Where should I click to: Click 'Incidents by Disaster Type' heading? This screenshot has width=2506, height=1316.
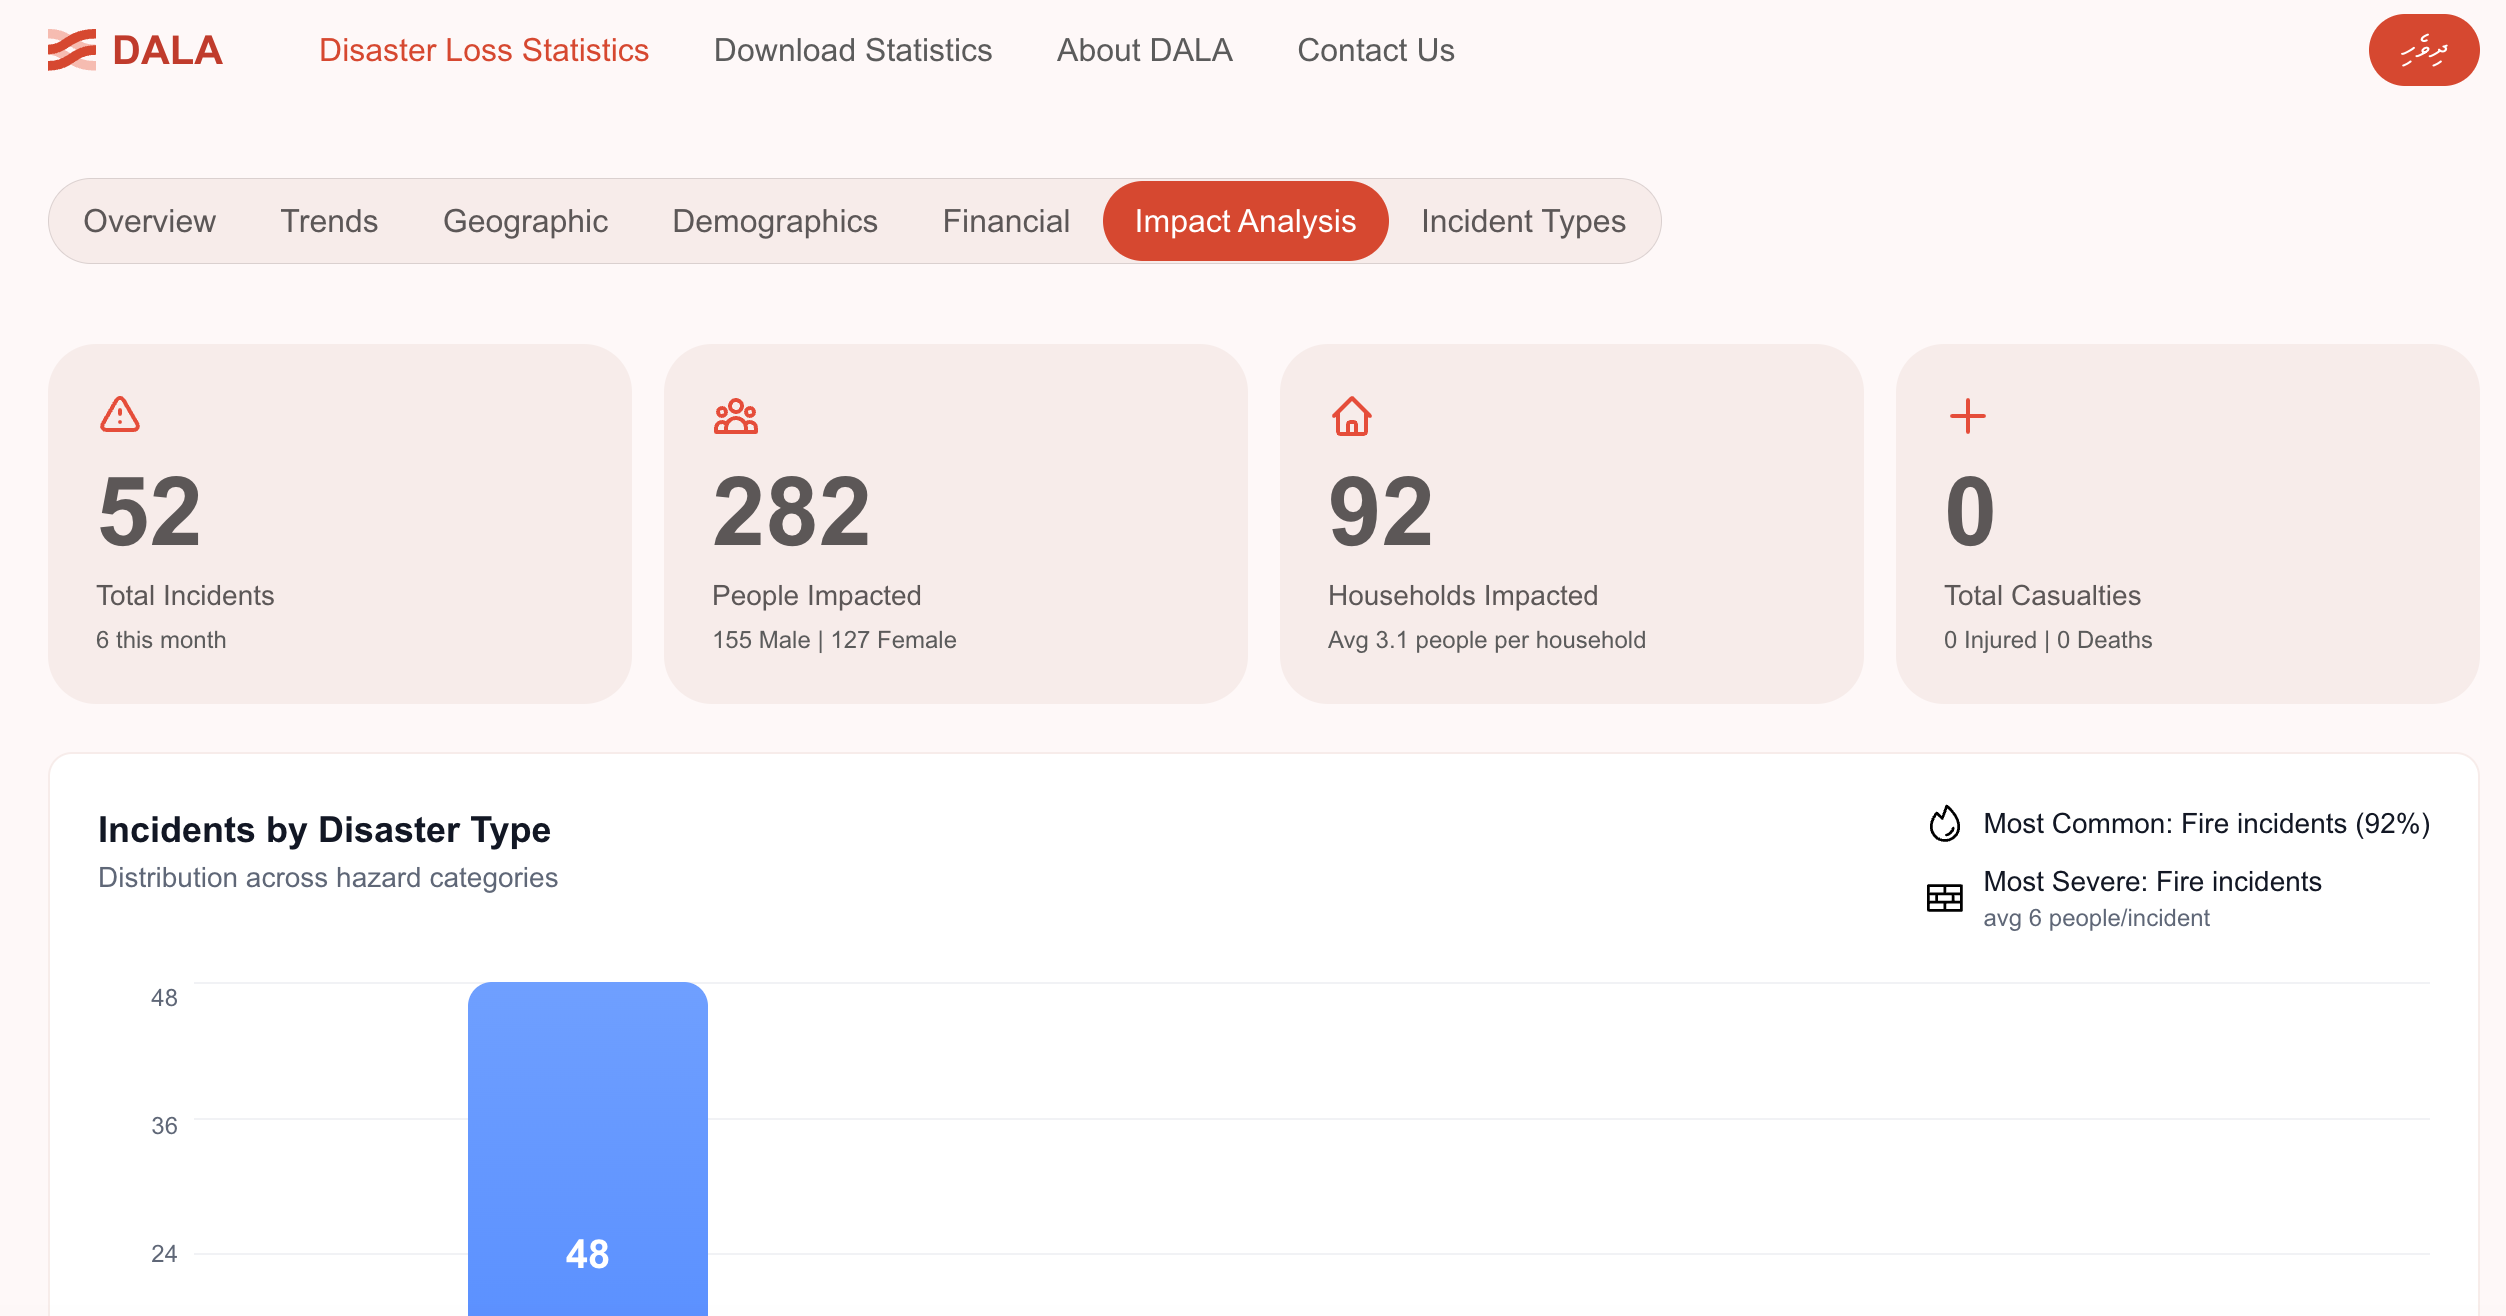click(x=324, y=830)
